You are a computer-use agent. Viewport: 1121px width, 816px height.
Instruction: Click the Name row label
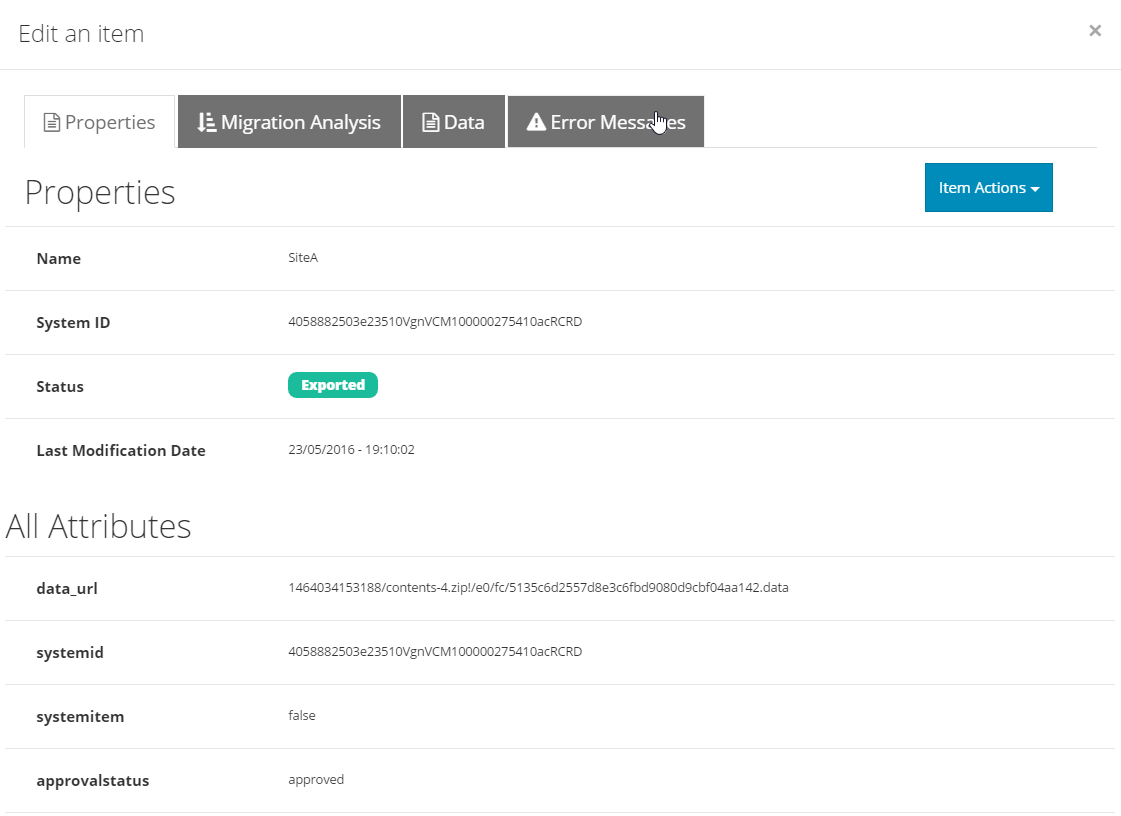59,259
